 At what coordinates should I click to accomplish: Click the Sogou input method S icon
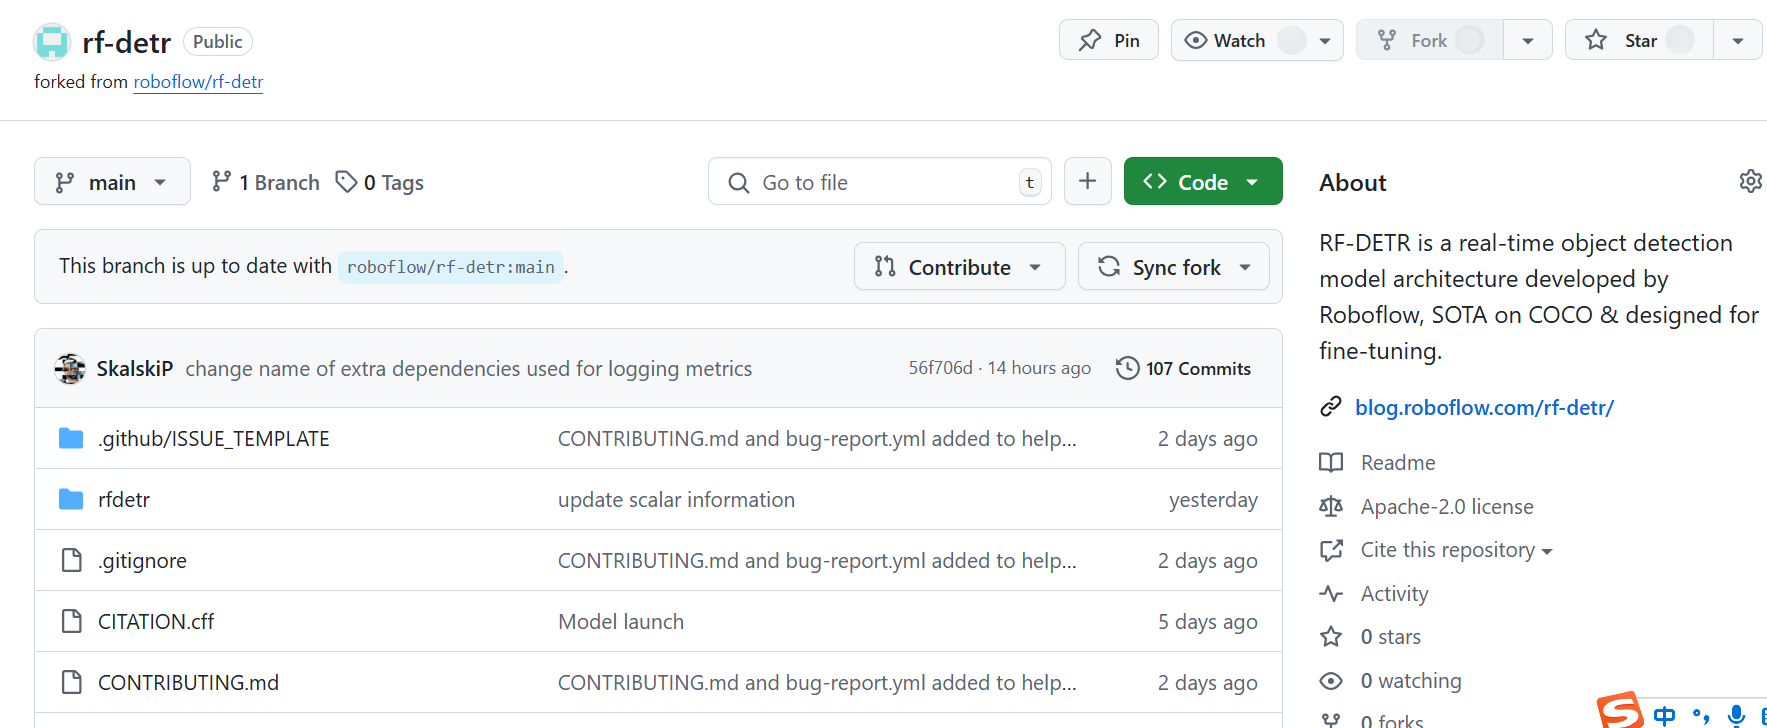1620,710
